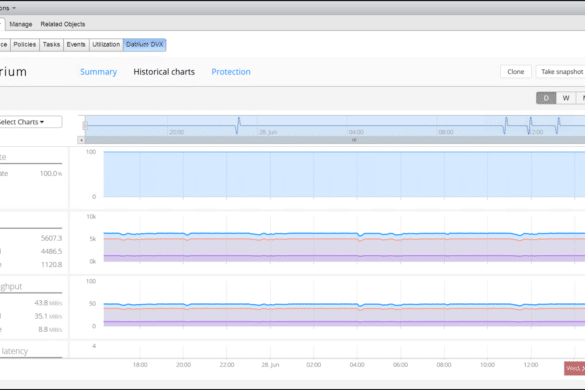Image resolution: width=585 pixels, height=390 pixels.
Task: Click the 4486.5 value in the legend
Action: tap(51, 251)
